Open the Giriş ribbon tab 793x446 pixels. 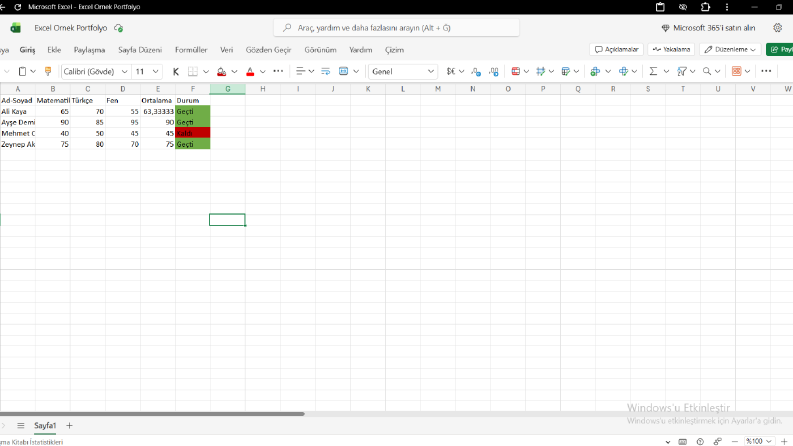[27, 50]
